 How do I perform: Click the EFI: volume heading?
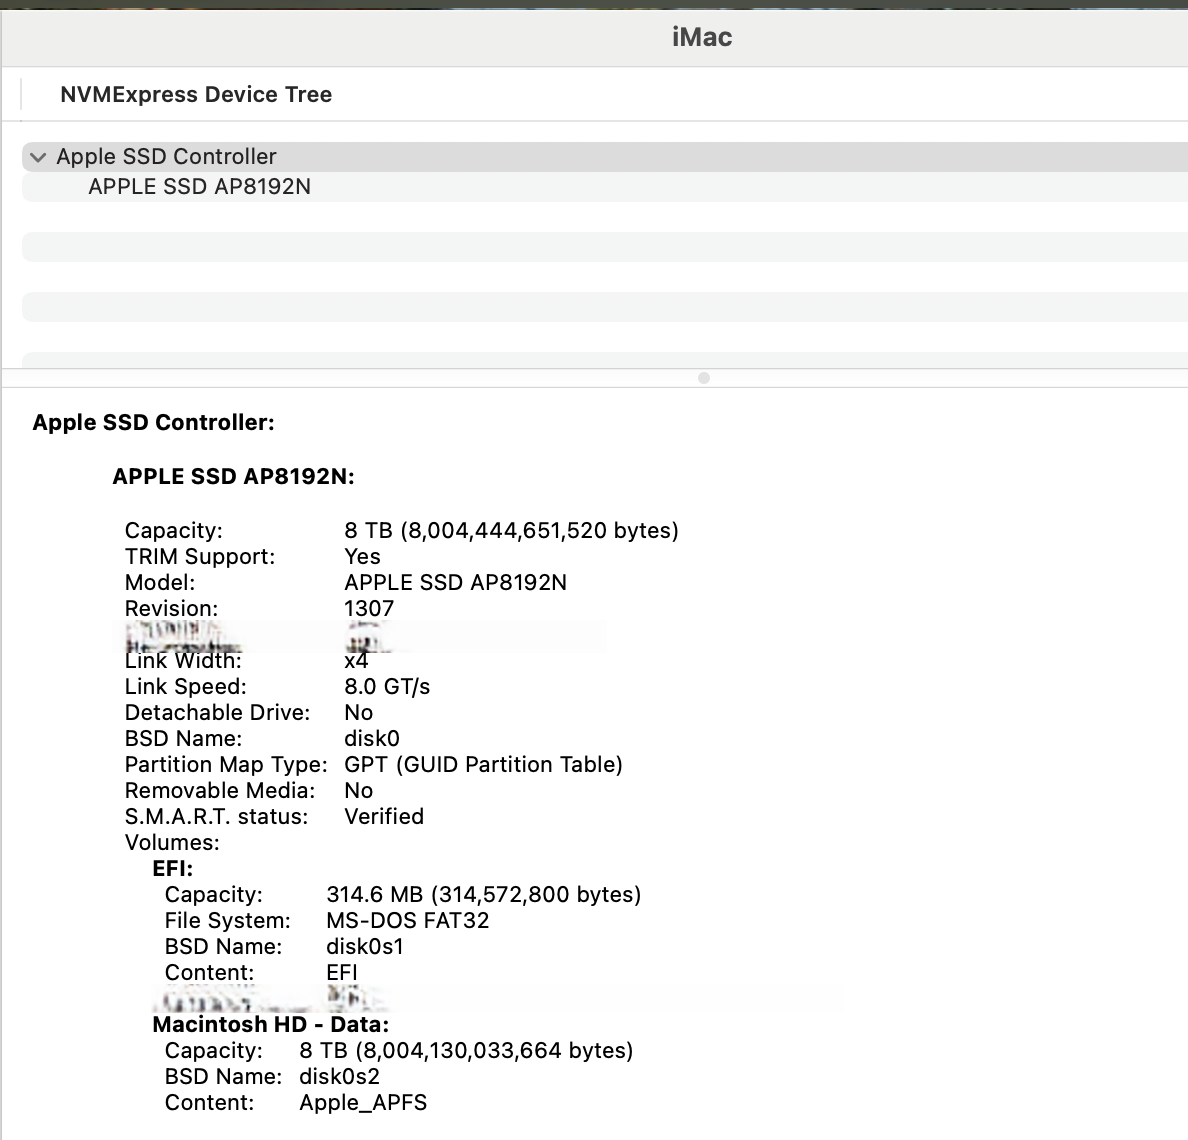[x=173, y=869]
